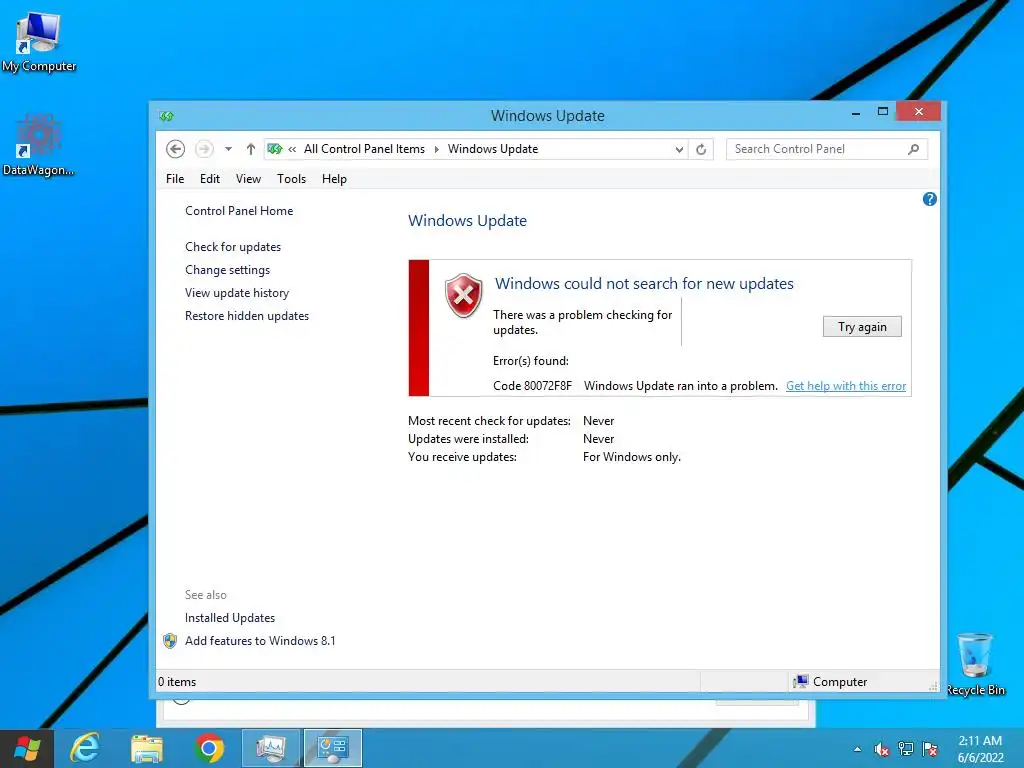Go to Control Panel Home
This screenshot has width=1024, height=768.
tap(239, 211)
